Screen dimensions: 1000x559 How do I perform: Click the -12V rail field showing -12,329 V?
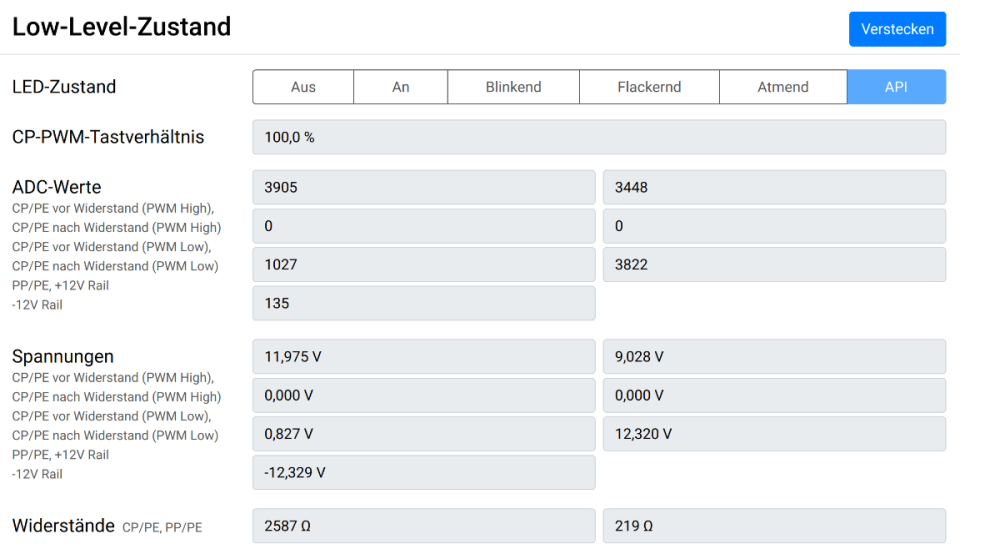click(423, 472)
